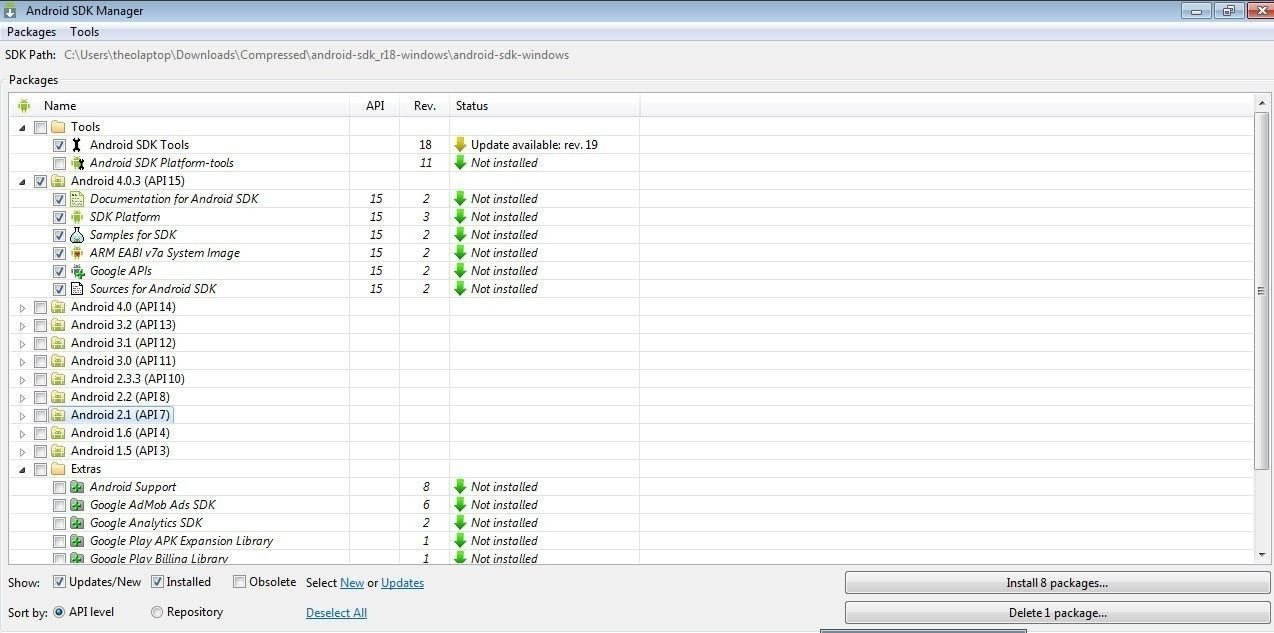Viewport: 1274px width, 633px height.
Task: Uncheck the Android 4.0.3 (API 15) group checkbox
Action: (40, 181)
